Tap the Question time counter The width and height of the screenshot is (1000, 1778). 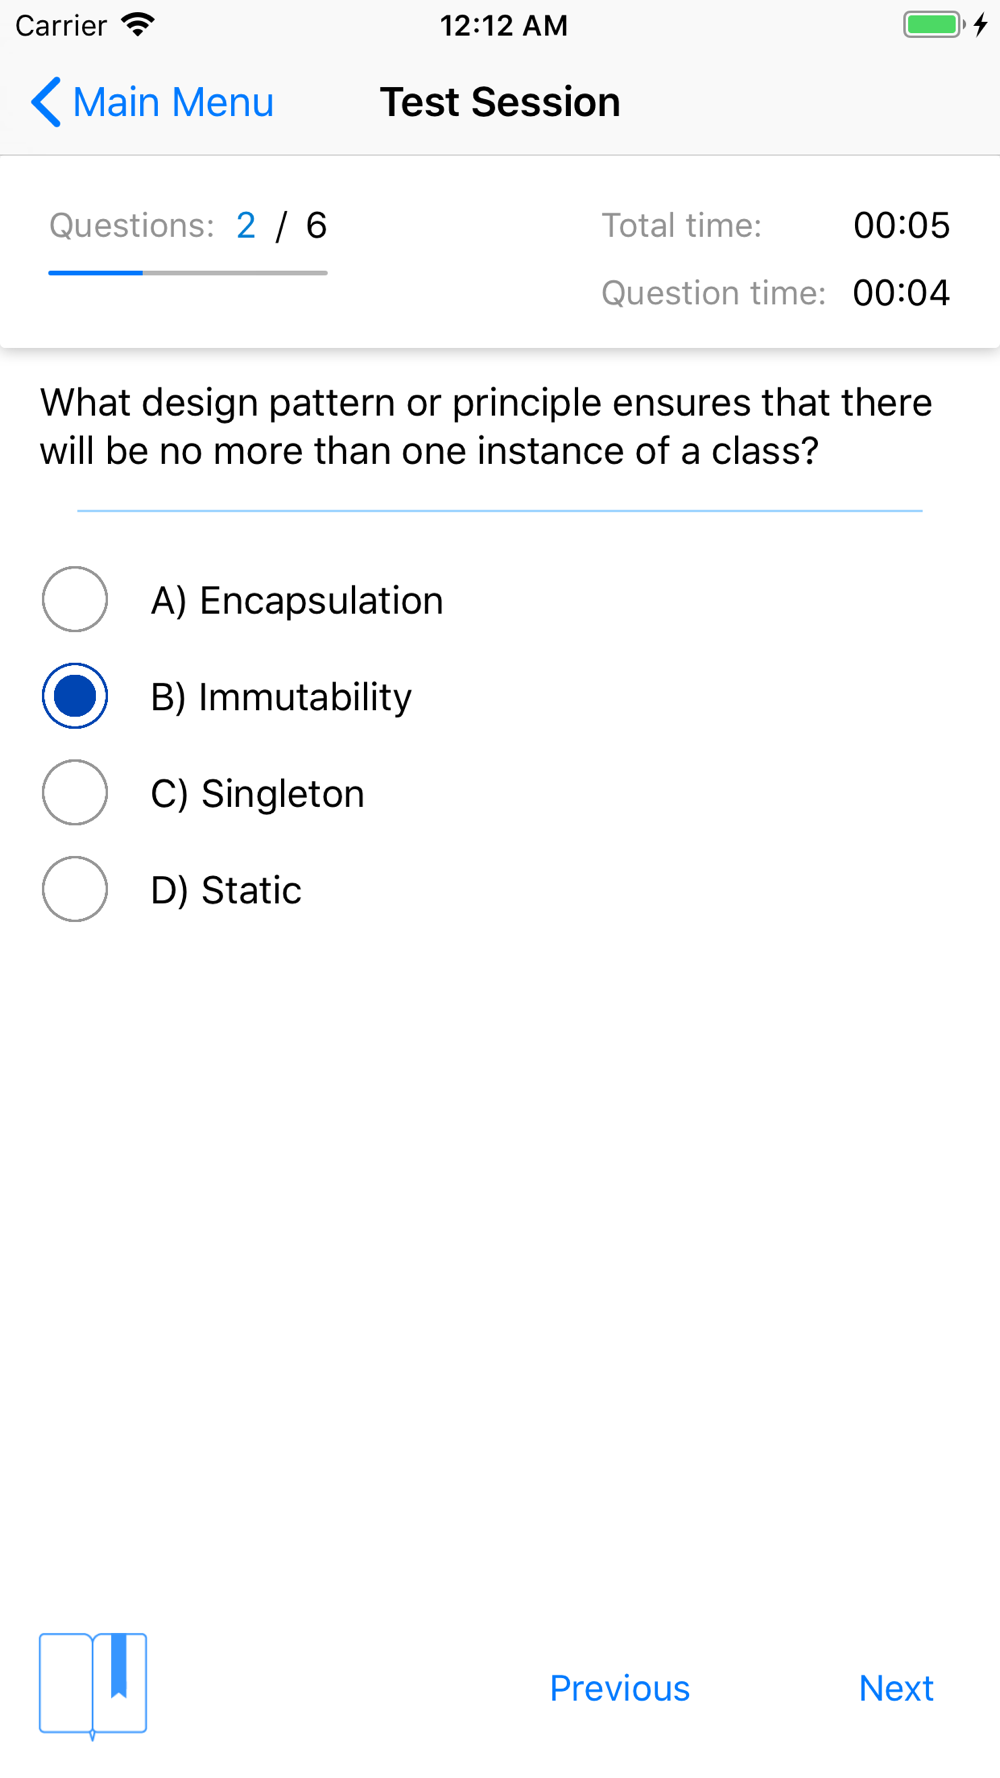(901, 293)
